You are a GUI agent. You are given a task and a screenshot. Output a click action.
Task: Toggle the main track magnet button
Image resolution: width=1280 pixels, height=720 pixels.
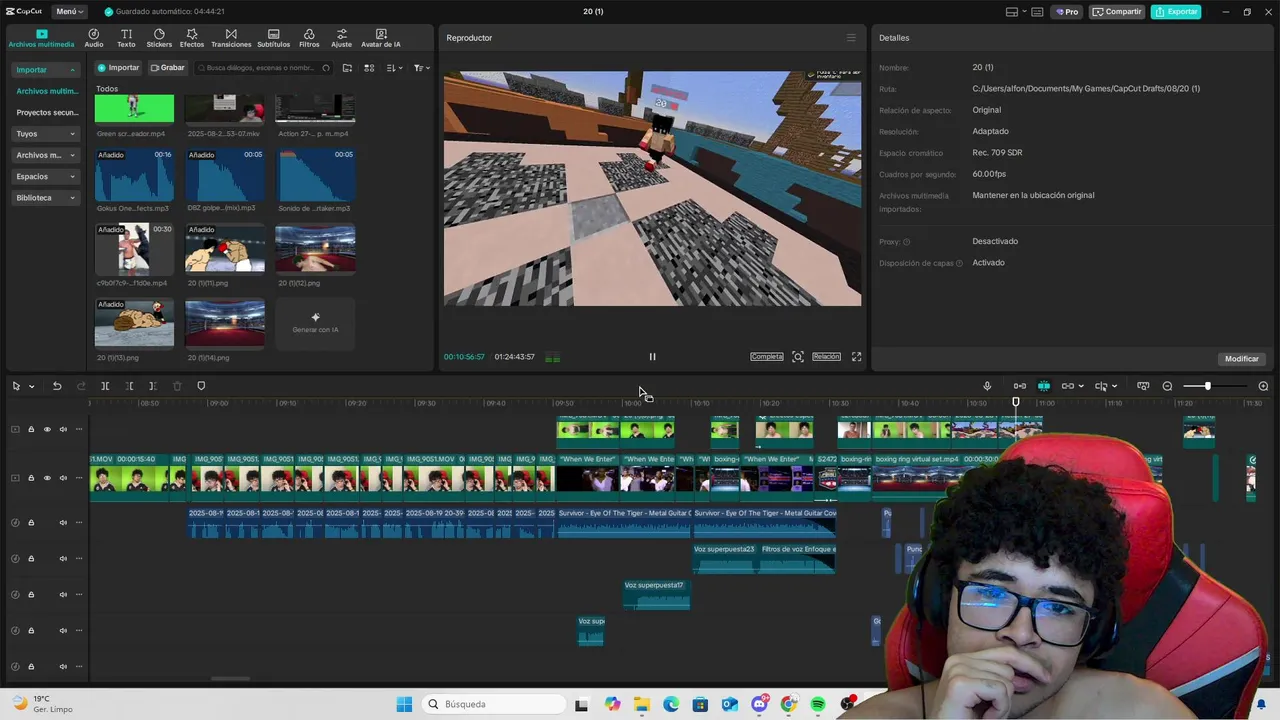coord(1020,386)
